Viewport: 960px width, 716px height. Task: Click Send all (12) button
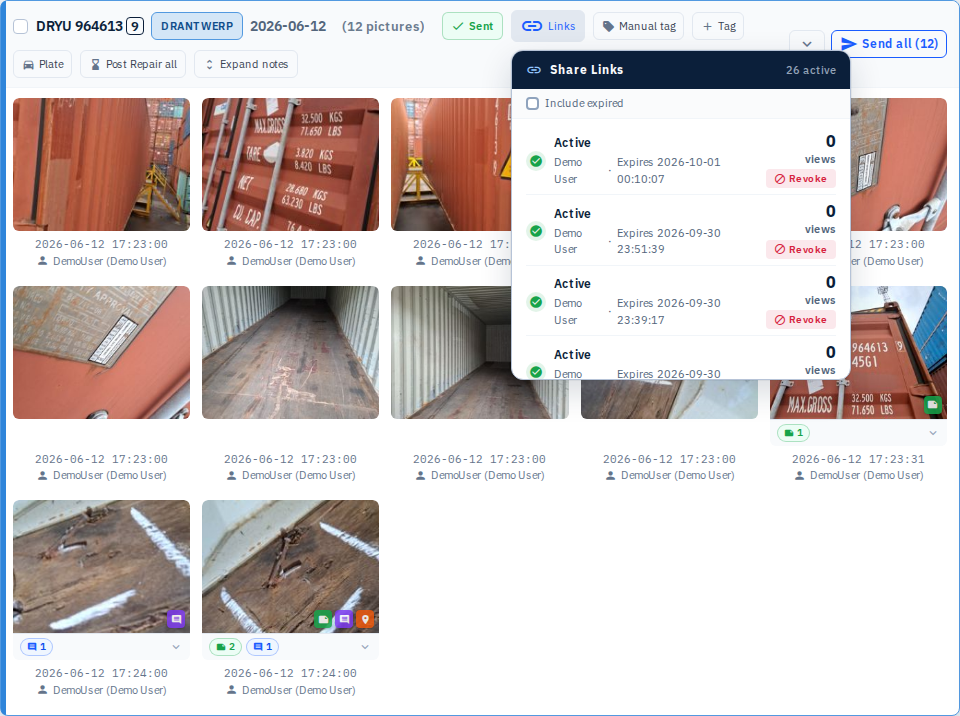pos(889,43)
